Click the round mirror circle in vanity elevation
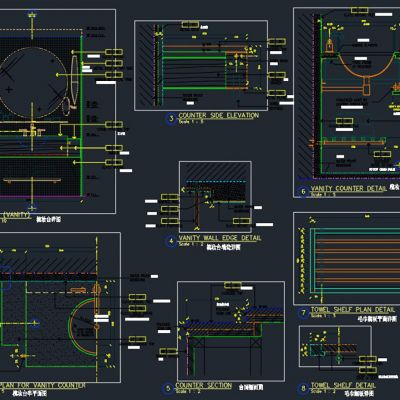Screen dimensions: 400x400 (31, 83)
